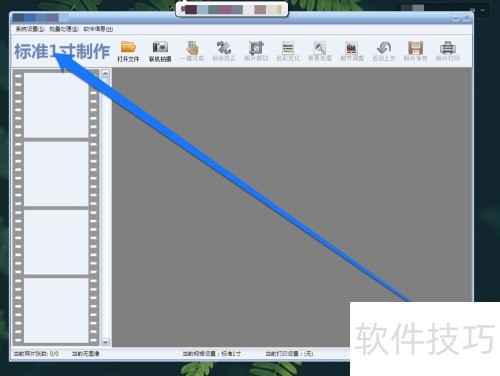Click the 联机拍摄 camera capture icon
Screen dimensions: 500x376
coord(160,47)
